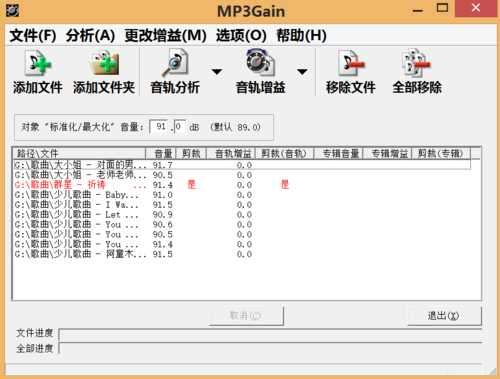Select the 少儿歌曲 - You row with volume 91.4
The width and height of the screenshot is (500, 379).
tap(242, 244)
